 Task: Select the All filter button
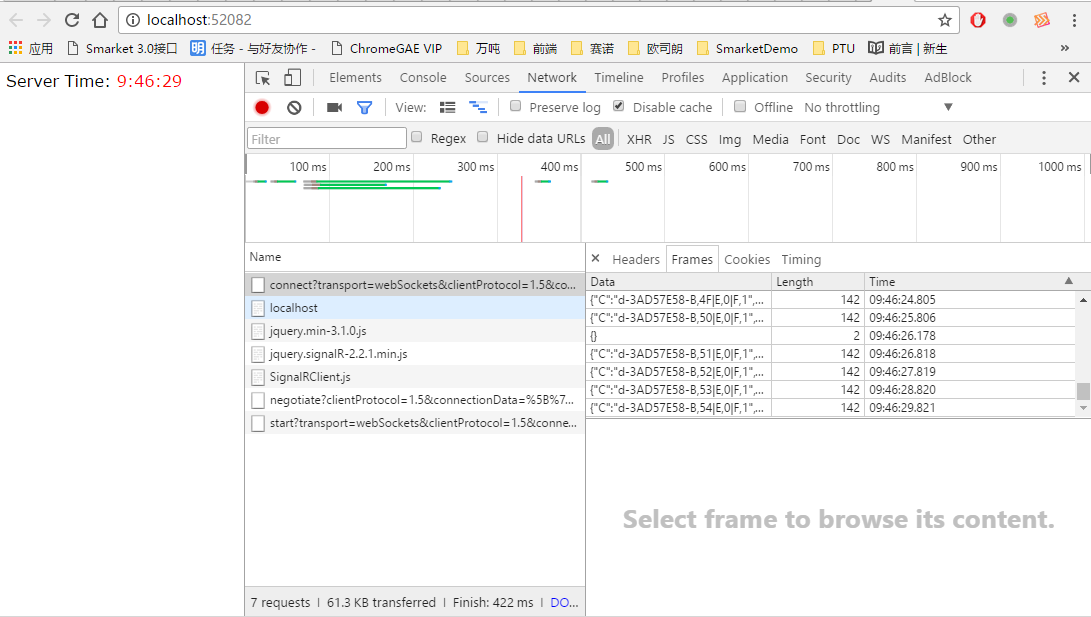pos(603,139)
